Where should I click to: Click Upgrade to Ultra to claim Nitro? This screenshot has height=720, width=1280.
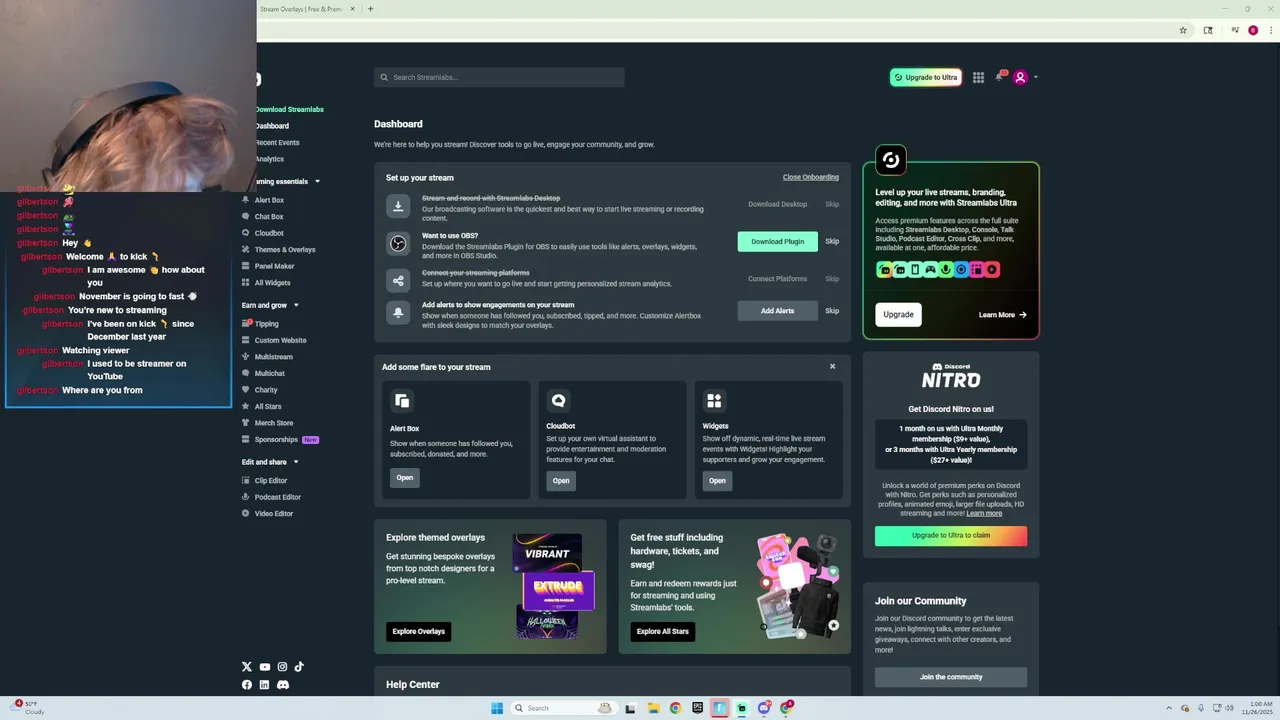tap(951, 535)
